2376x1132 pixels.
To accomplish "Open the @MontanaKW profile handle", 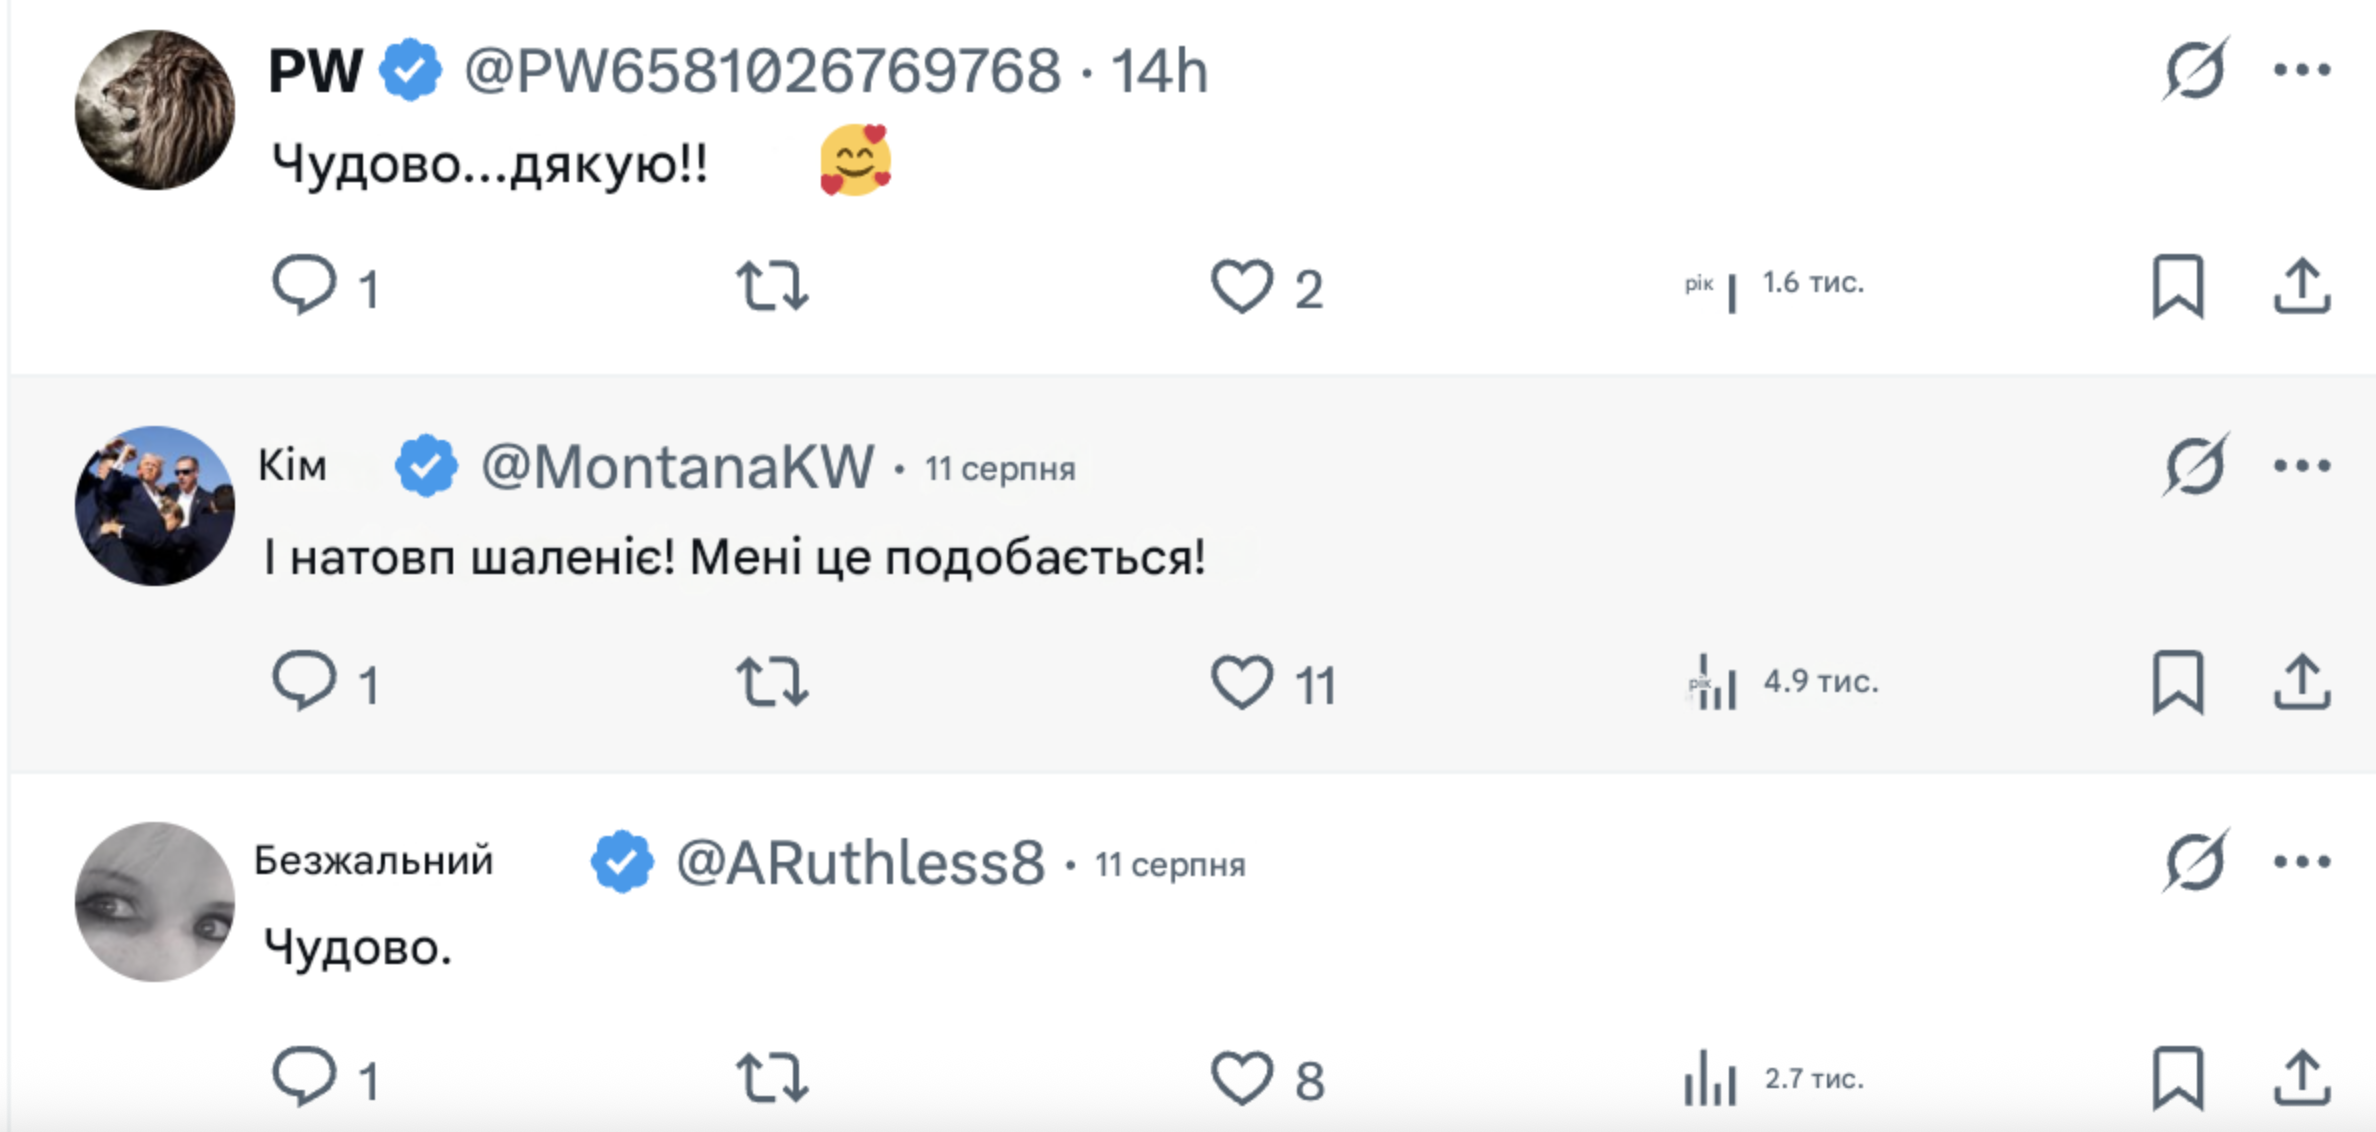I will point(677,467).
